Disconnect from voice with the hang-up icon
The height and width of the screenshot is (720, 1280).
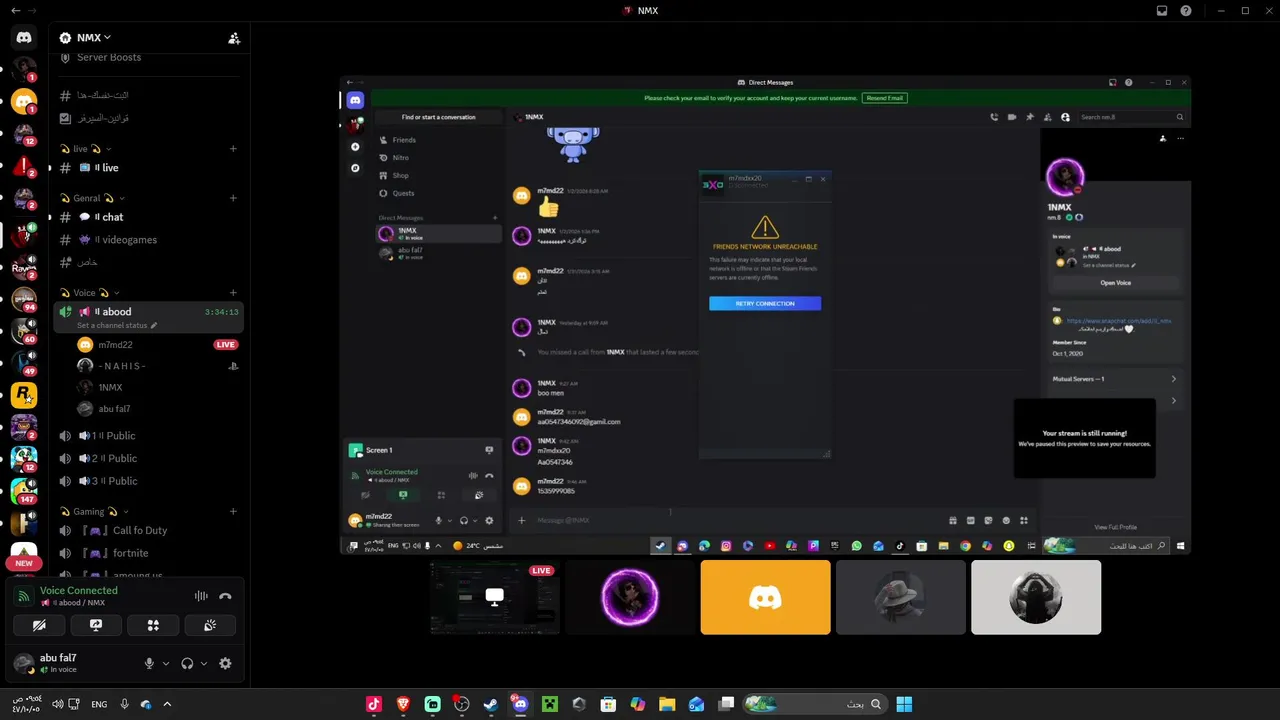point(225,596)
